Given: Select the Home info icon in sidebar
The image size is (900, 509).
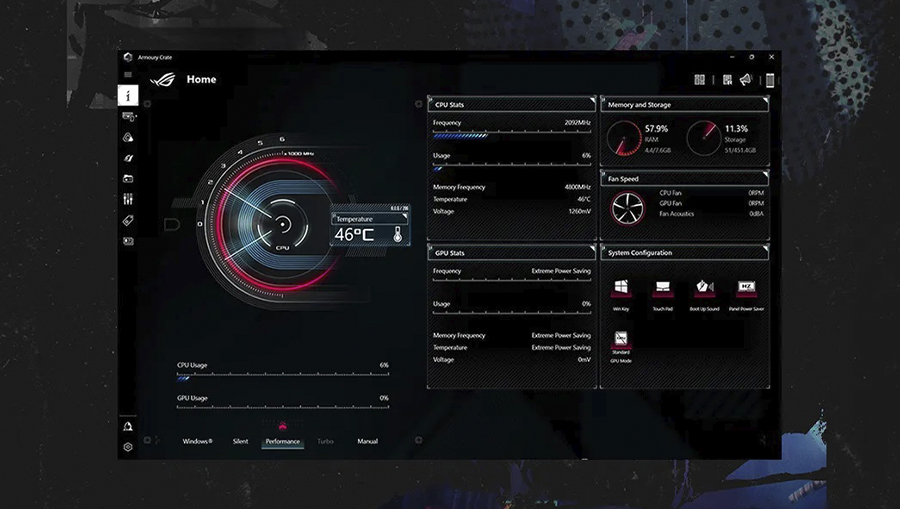Looking at the screenshot, I should pos(127,96).
